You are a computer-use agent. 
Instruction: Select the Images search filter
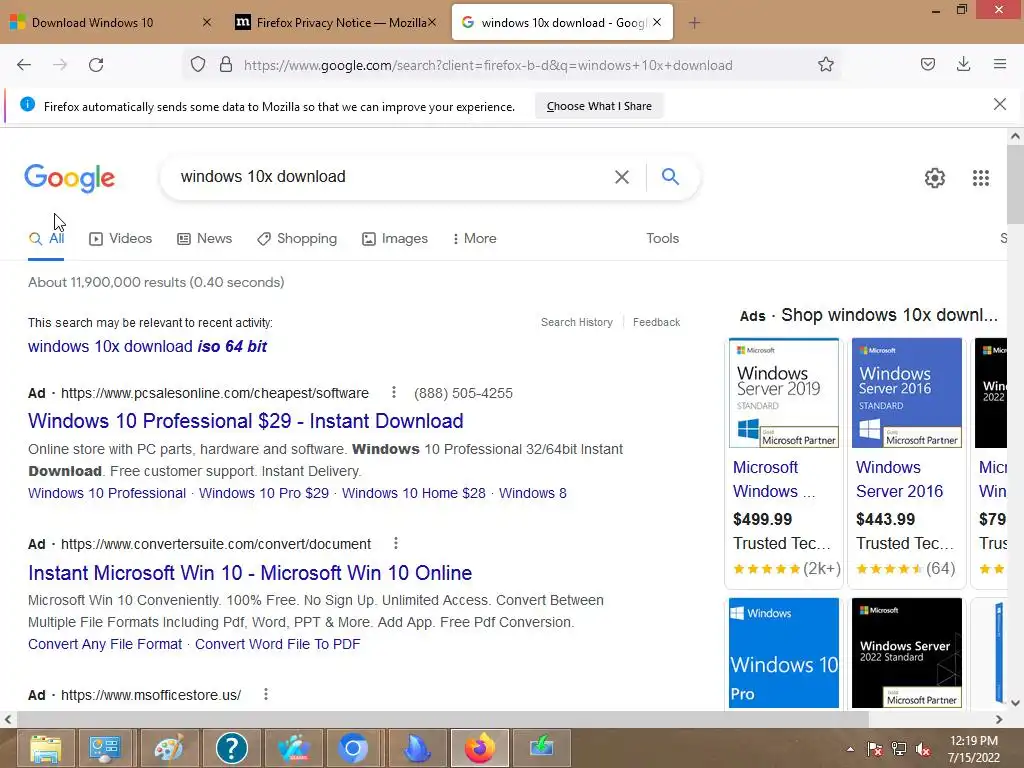(394, 238)
